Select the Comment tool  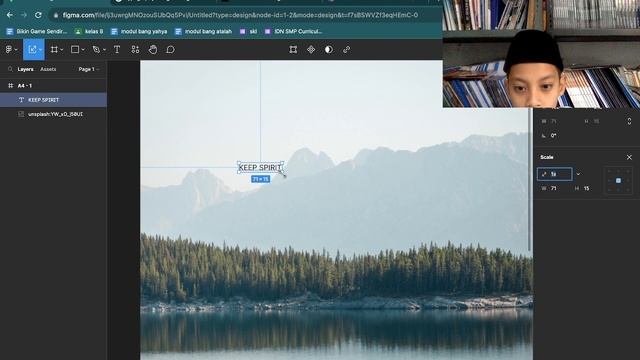click(170, 49)
